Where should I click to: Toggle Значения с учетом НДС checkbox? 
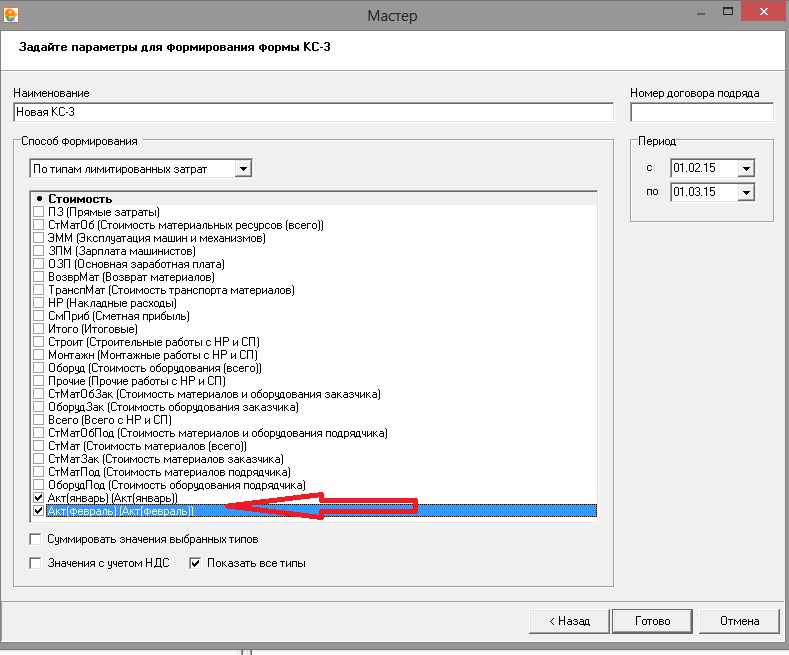point(35,563)
